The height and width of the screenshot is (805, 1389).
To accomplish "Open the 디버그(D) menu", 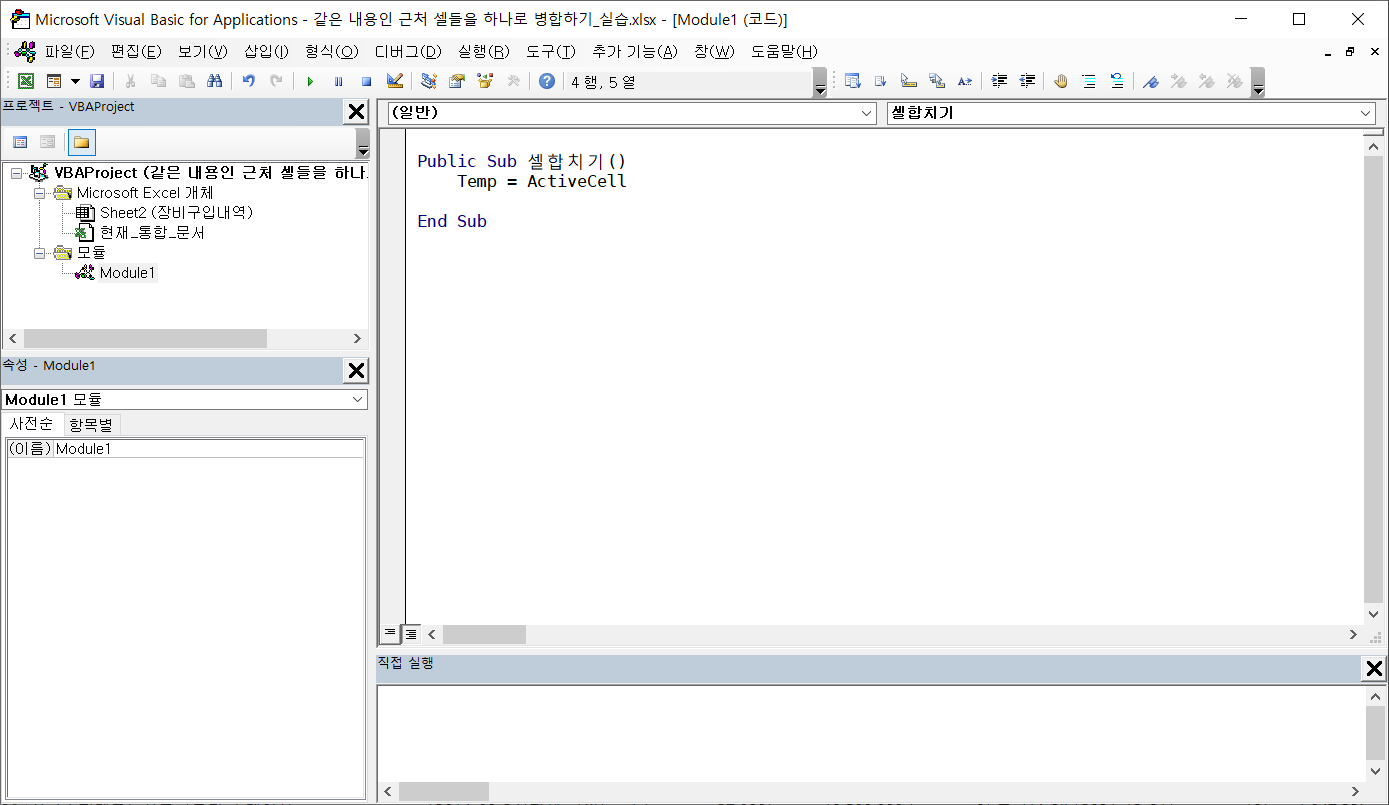I will coord(408,52).
